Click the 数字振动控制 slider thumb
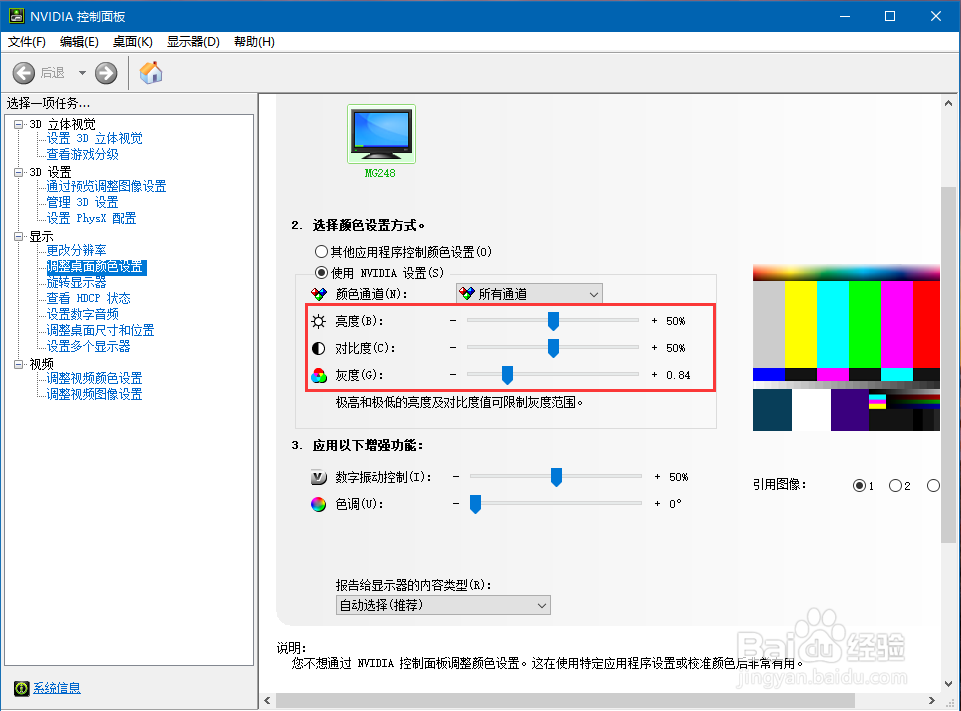The image size is (961, 711). 556,476
